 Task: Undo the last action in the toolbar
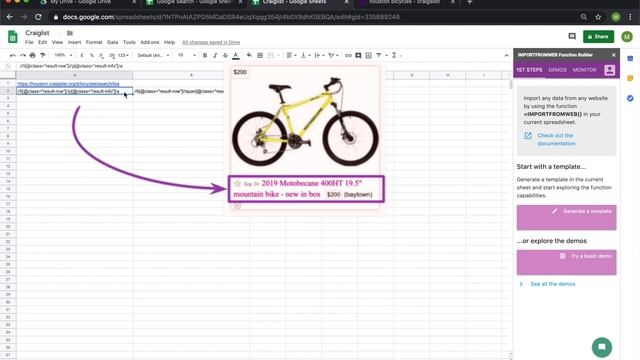coord(13,55)
